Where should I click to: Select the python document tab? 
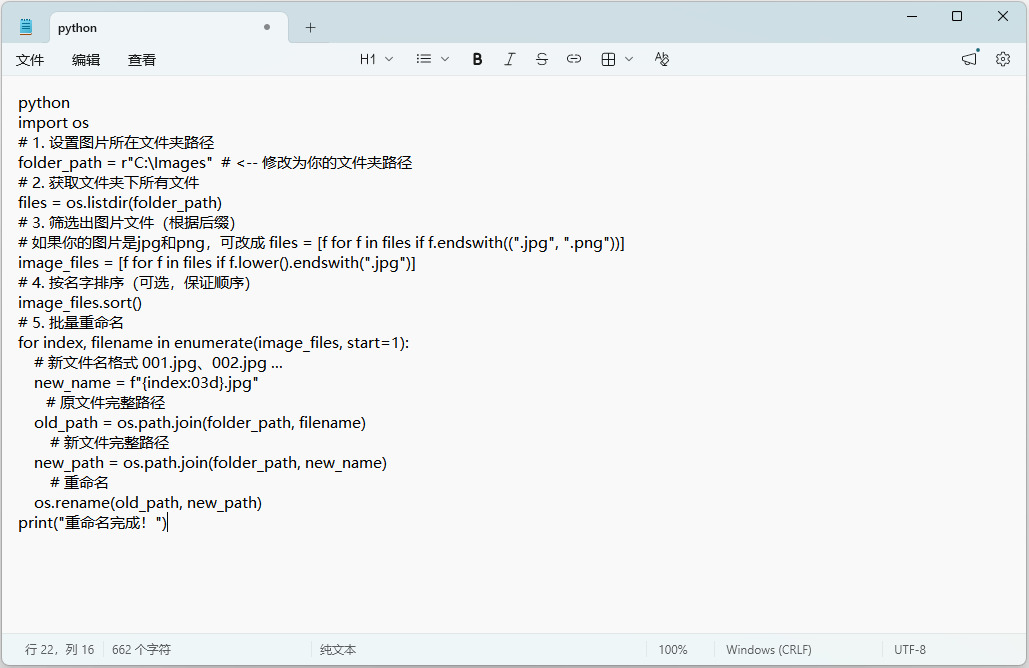[169, 28]
